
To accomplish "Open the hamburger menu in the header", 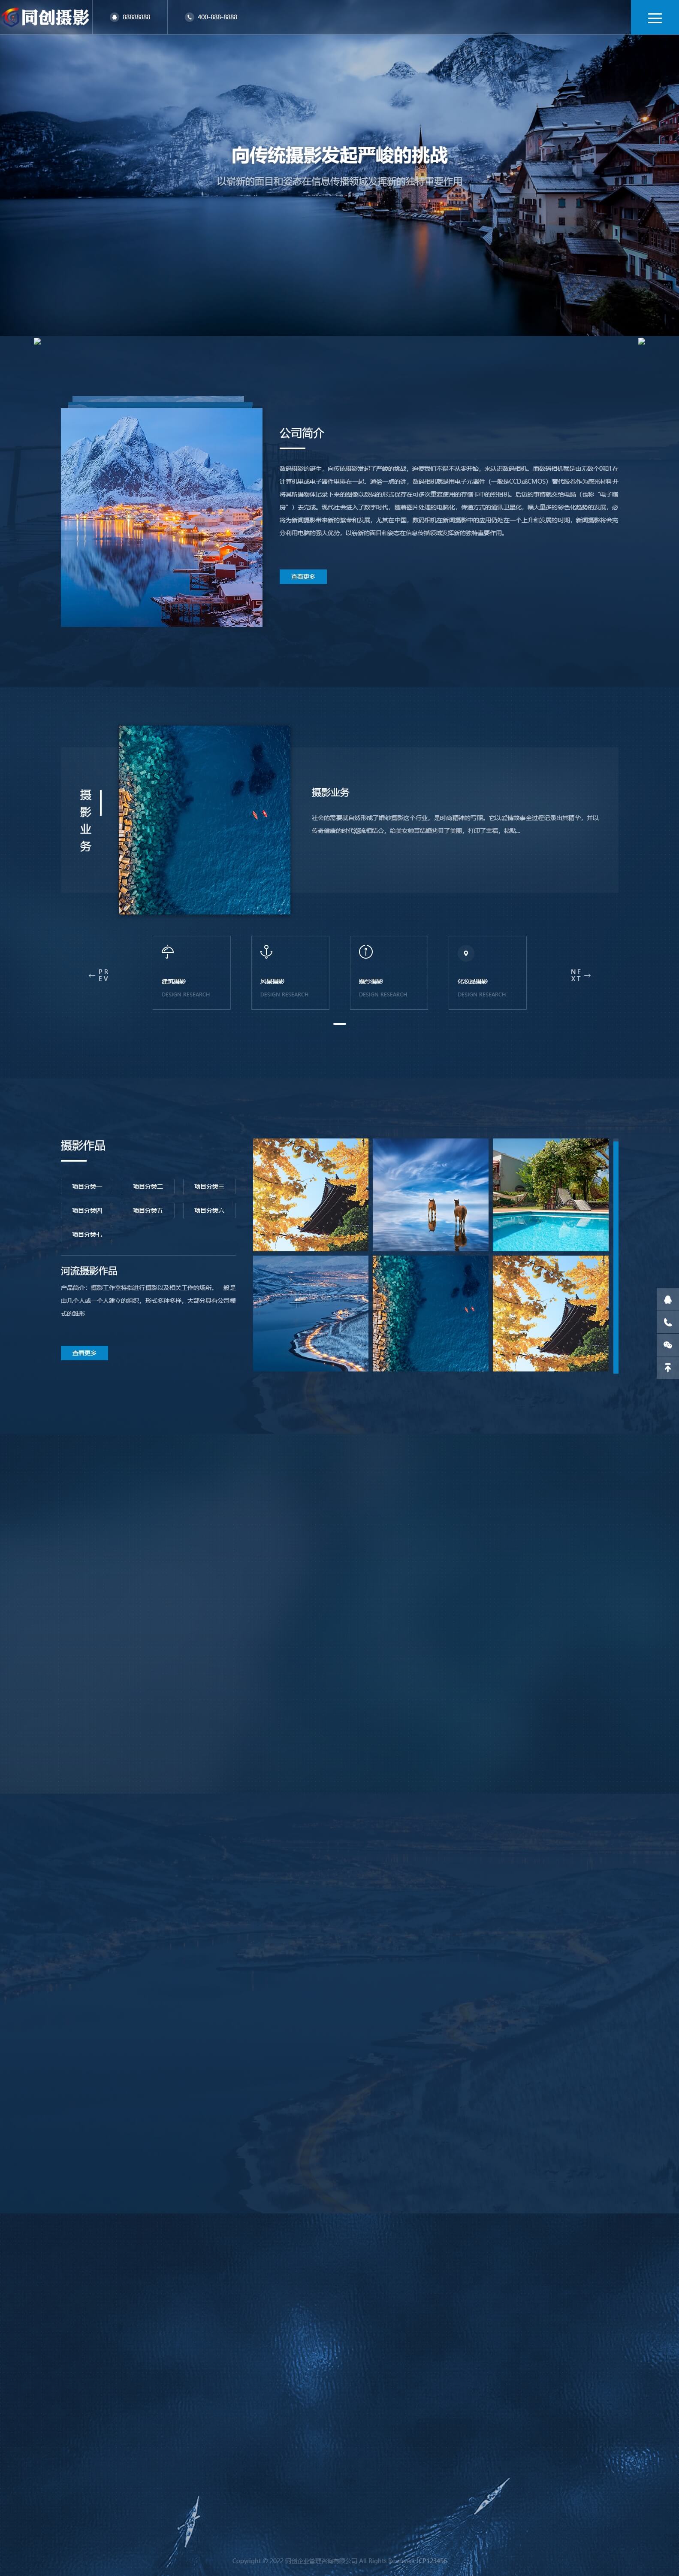I will 655,17.
